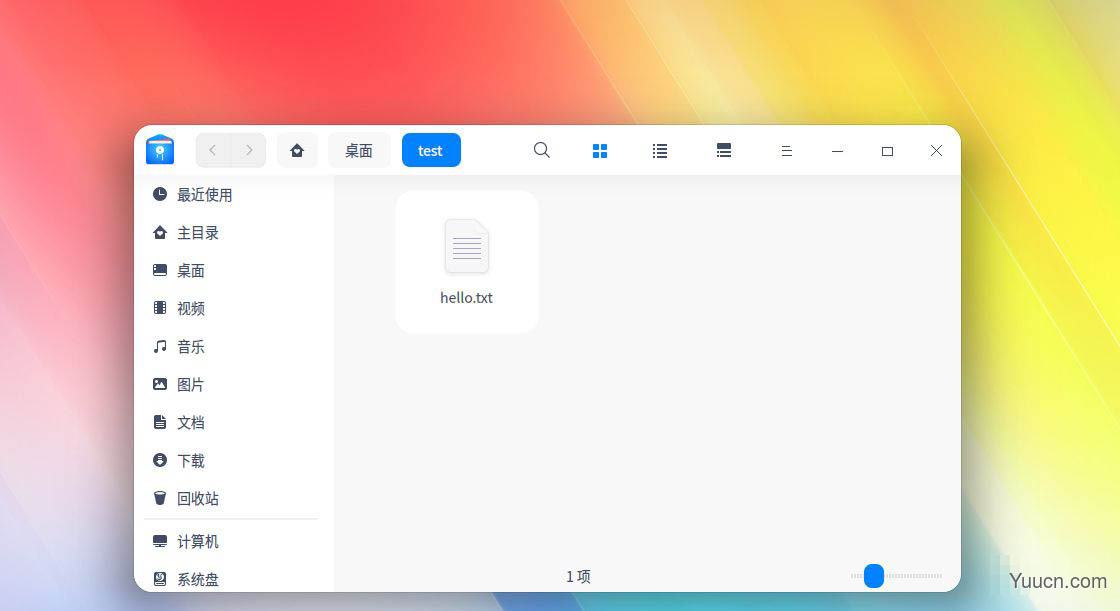Switch to the detailed tree view icon
The height and width of the screenshot is (611, 1120).
tap(724, 150)
